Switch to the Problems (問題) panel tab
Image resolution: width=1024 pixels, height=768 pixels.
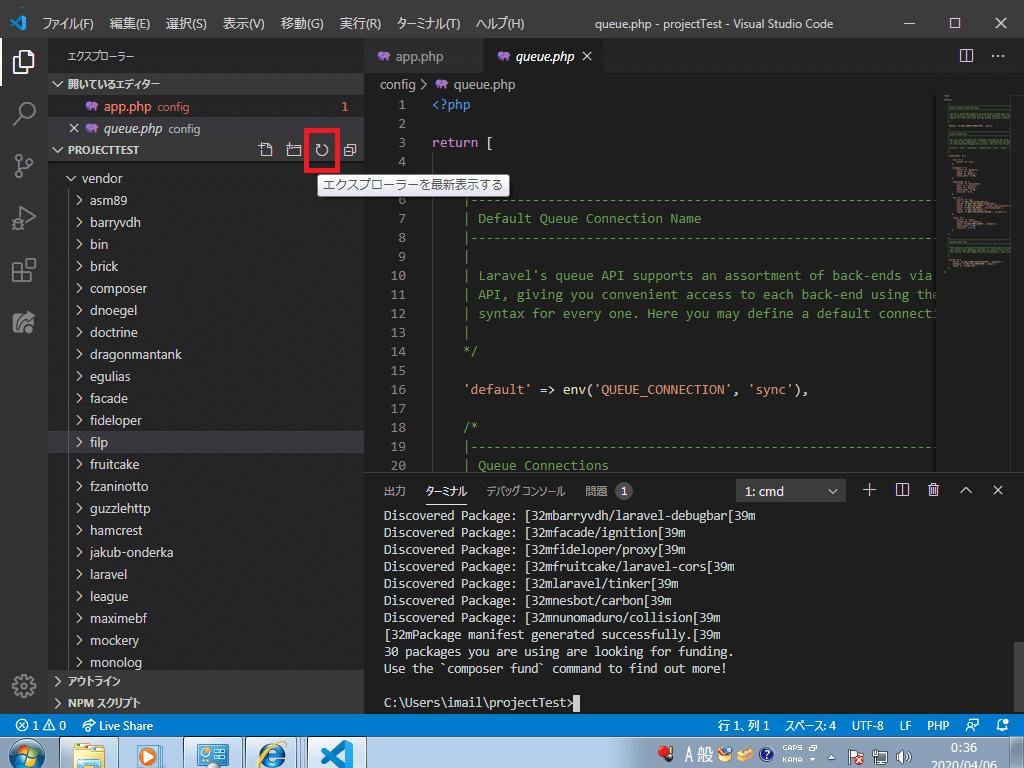click(608, 491)
